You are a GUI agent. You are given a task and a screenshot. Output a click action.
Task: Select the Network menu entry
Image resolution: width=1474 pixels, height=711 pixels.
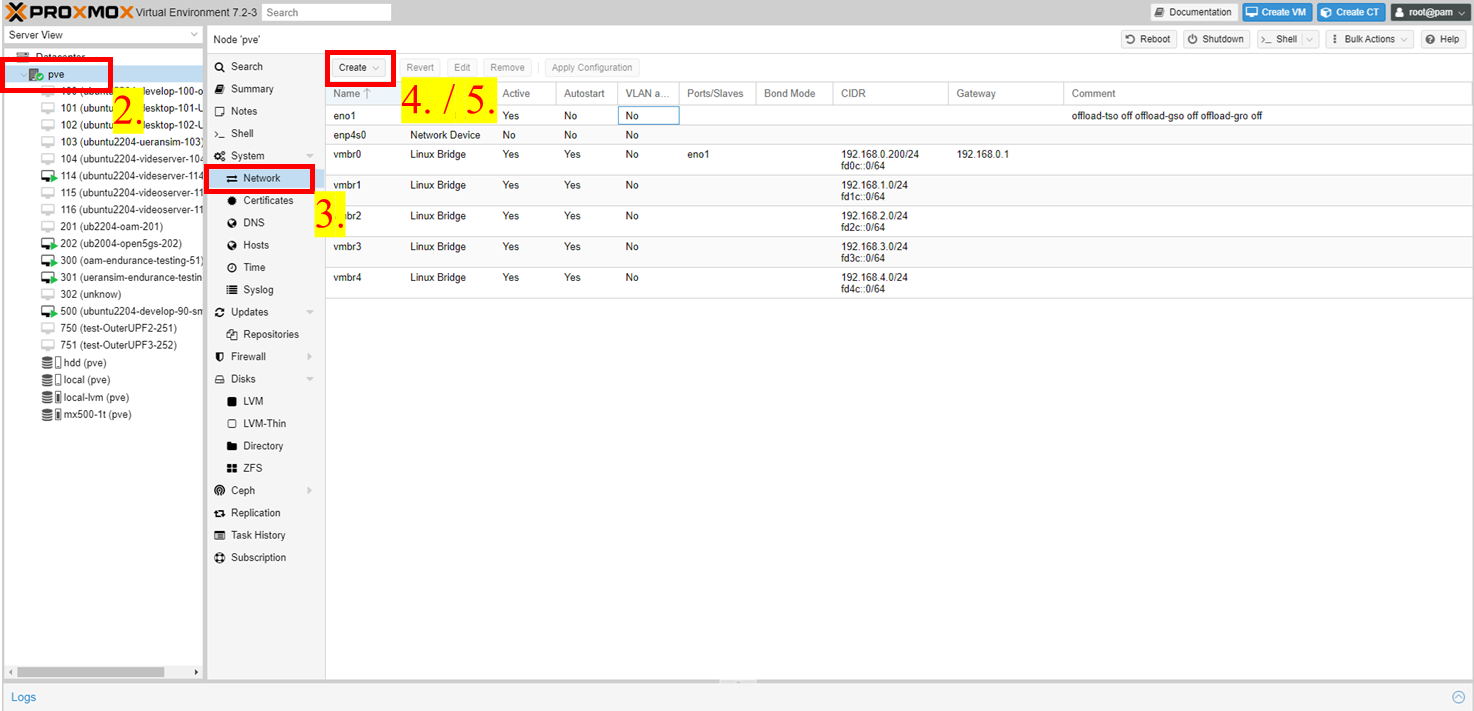pos(261,178)
